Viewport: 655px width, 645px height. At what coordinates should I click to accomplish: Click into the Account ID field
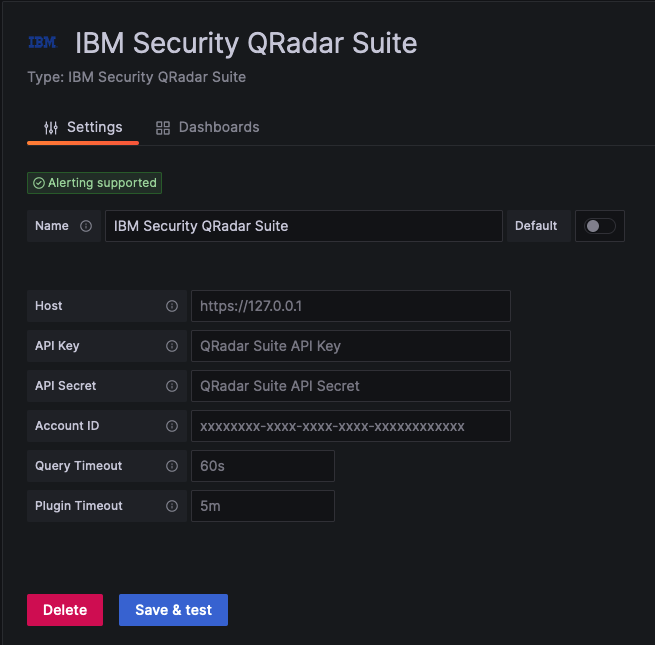[x=351, y=426]
